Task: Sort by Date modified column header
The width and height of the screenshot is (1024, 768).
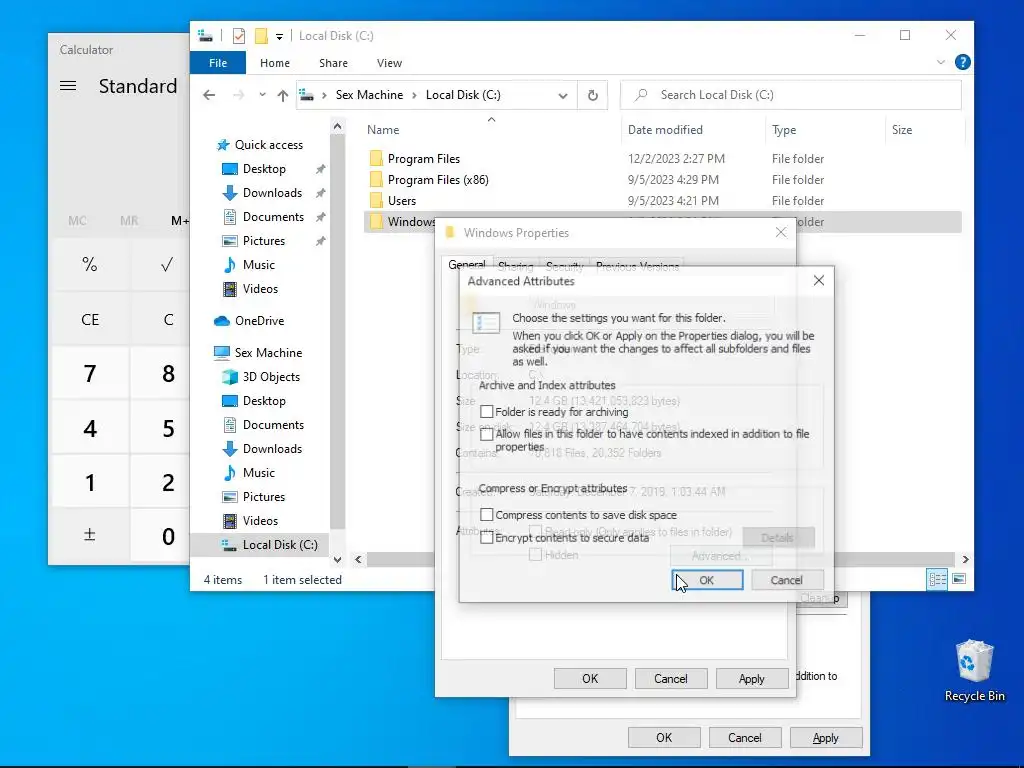Action: (x=665, y=130)
